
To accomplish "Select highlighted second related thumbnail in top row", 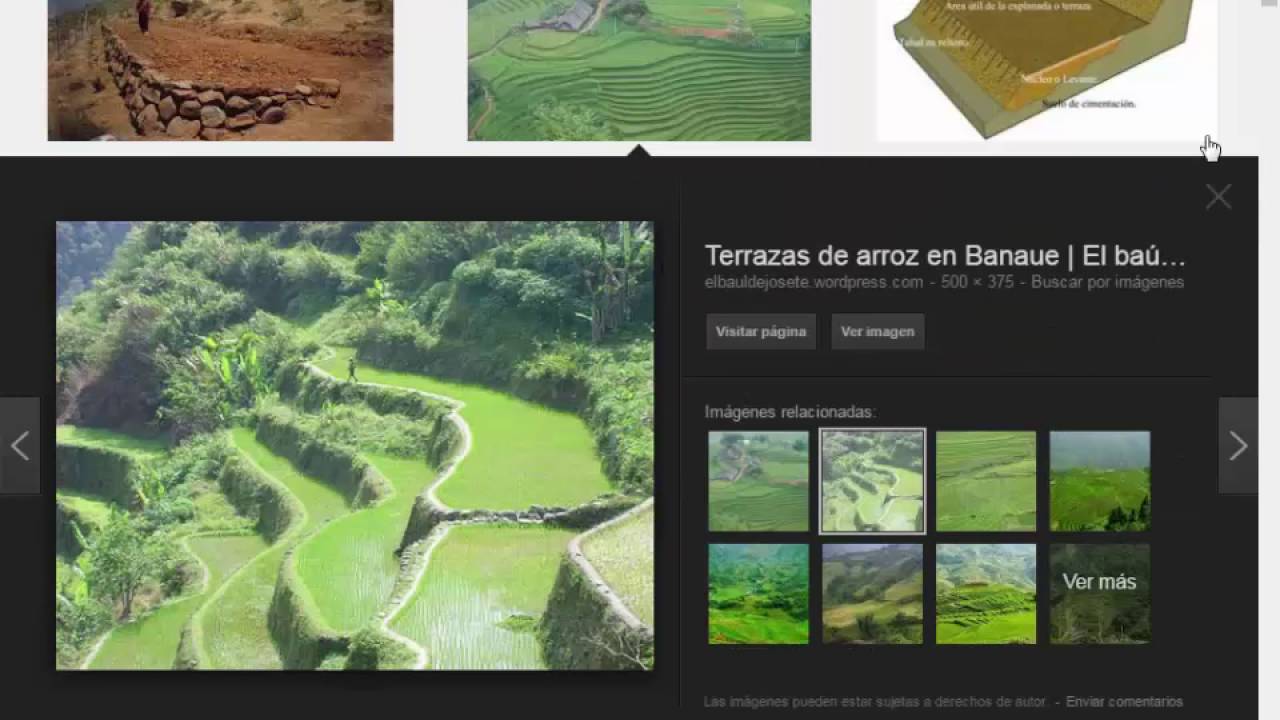I will tap(872, 481).
